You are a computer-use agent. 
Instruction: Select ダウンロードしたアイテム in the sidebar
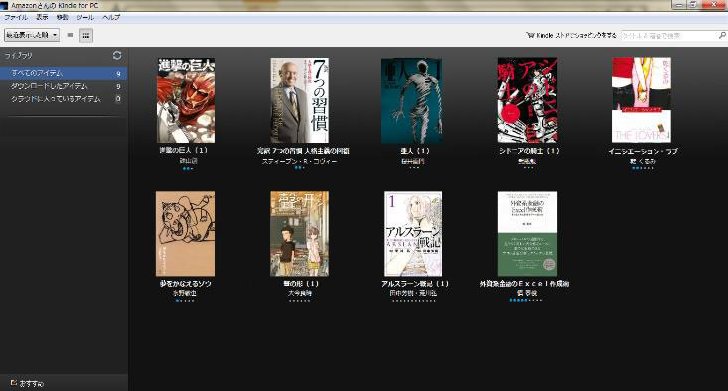[64, 86]
